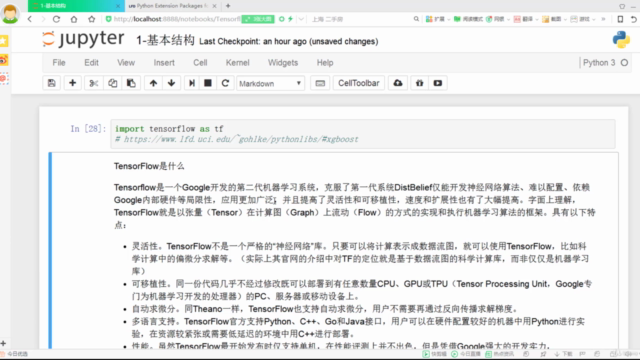Close the Python Extension Packages tab

coord(214,6)
